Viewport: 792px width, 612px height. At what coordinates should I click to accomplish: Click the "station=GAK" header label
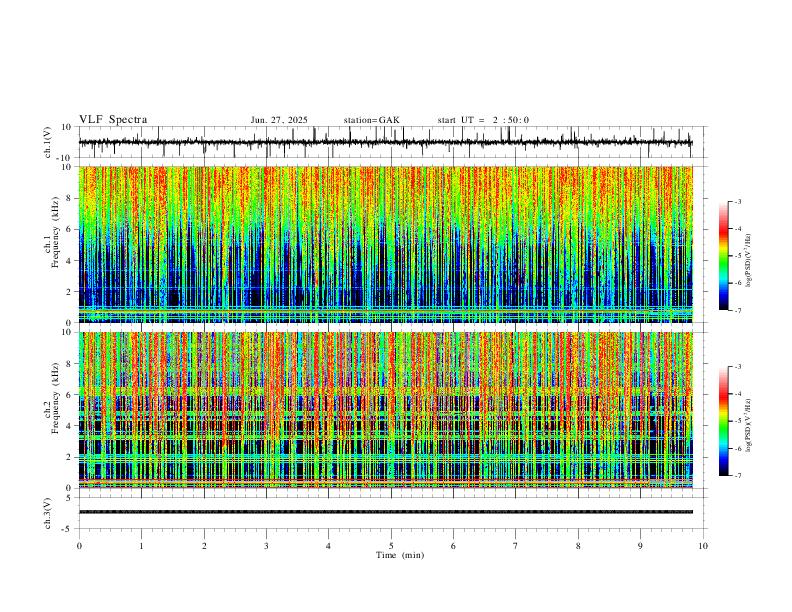pyautogui.click(x=371, y=120)
